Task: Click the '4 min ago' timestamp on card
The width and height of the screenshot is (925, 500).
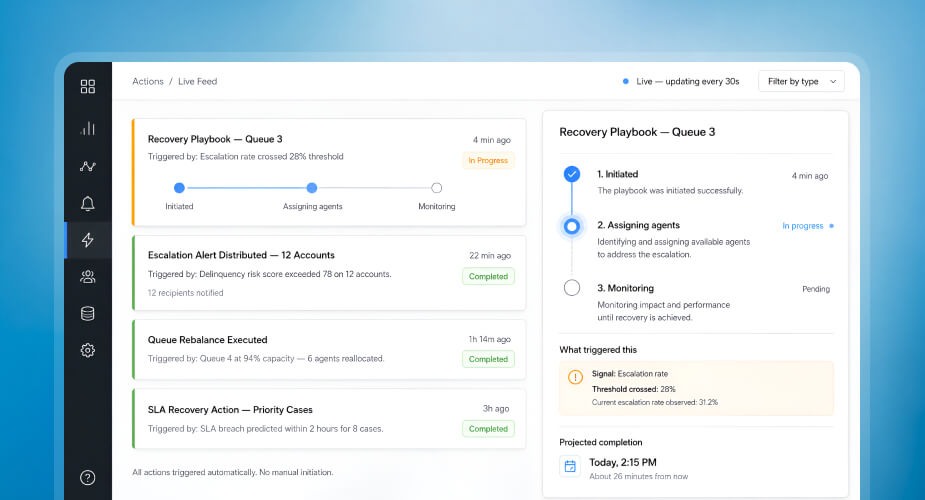Action: pos(491,140)
